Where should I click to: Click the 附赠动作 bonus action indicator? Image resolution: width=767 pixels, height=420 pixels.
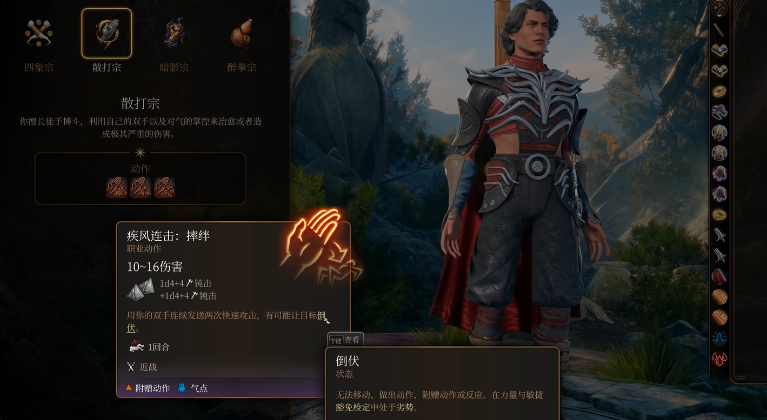(147, 388)
